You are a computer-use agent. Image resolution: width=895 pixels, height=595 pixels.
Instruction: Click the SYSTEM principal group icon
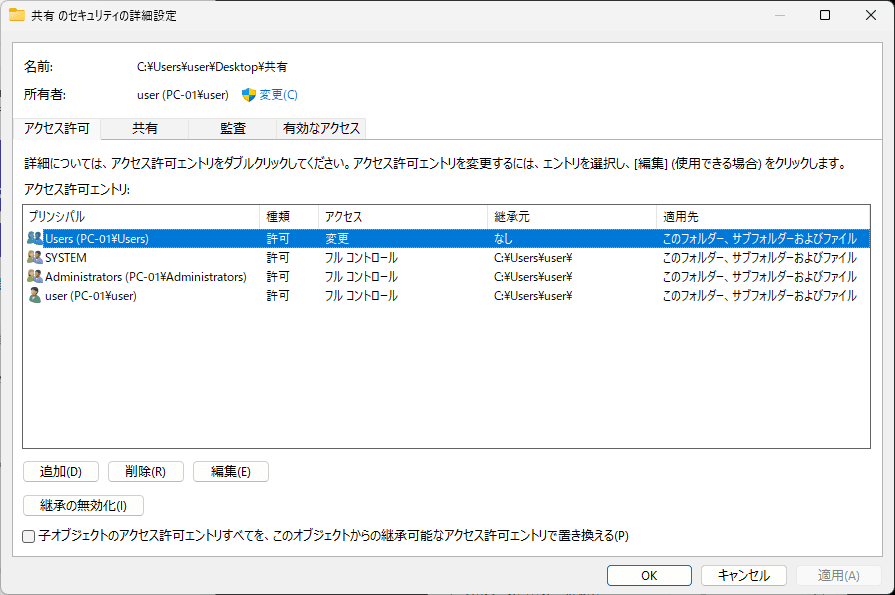35,257
